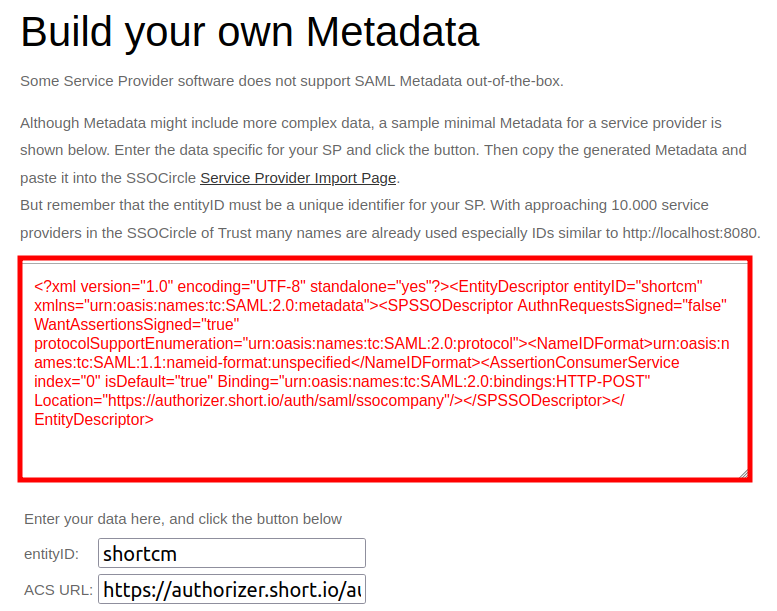This screenshot has height=611, width=777.
Task: Focus the entityID input field
Action: tap(232, 553)
